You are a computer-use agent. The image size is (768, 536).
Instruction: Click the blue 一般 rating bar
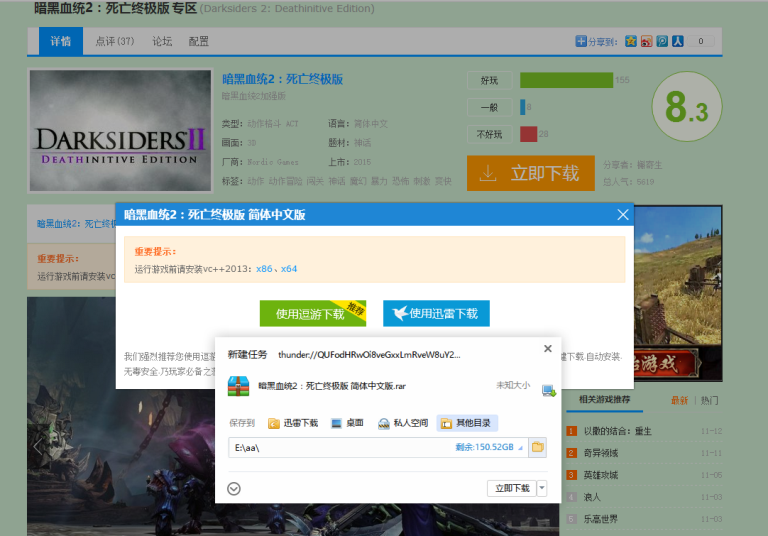point(523,107)
